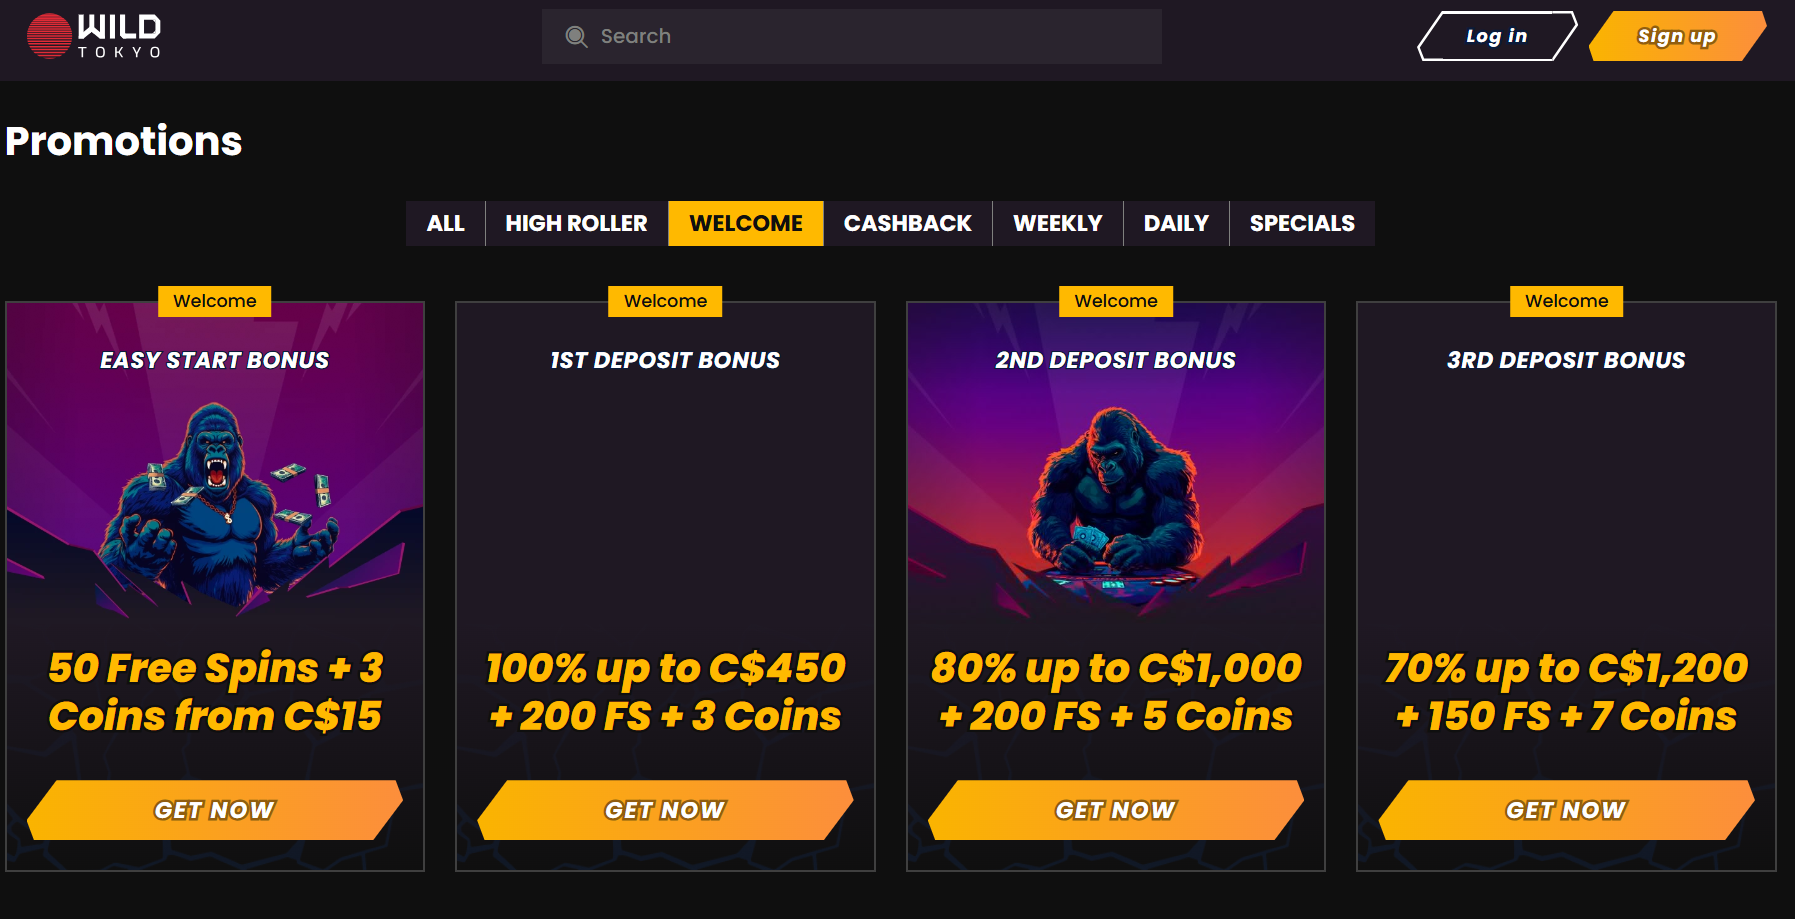Open the SPECIALS tab
Screen dimensions: 1795x919
pos(1302,223)
